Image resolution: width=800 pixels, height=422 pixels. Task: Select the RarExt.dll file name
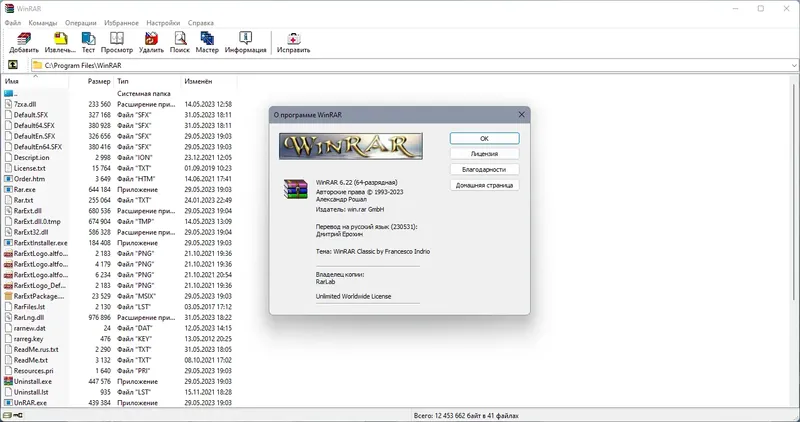pos(28,211)
